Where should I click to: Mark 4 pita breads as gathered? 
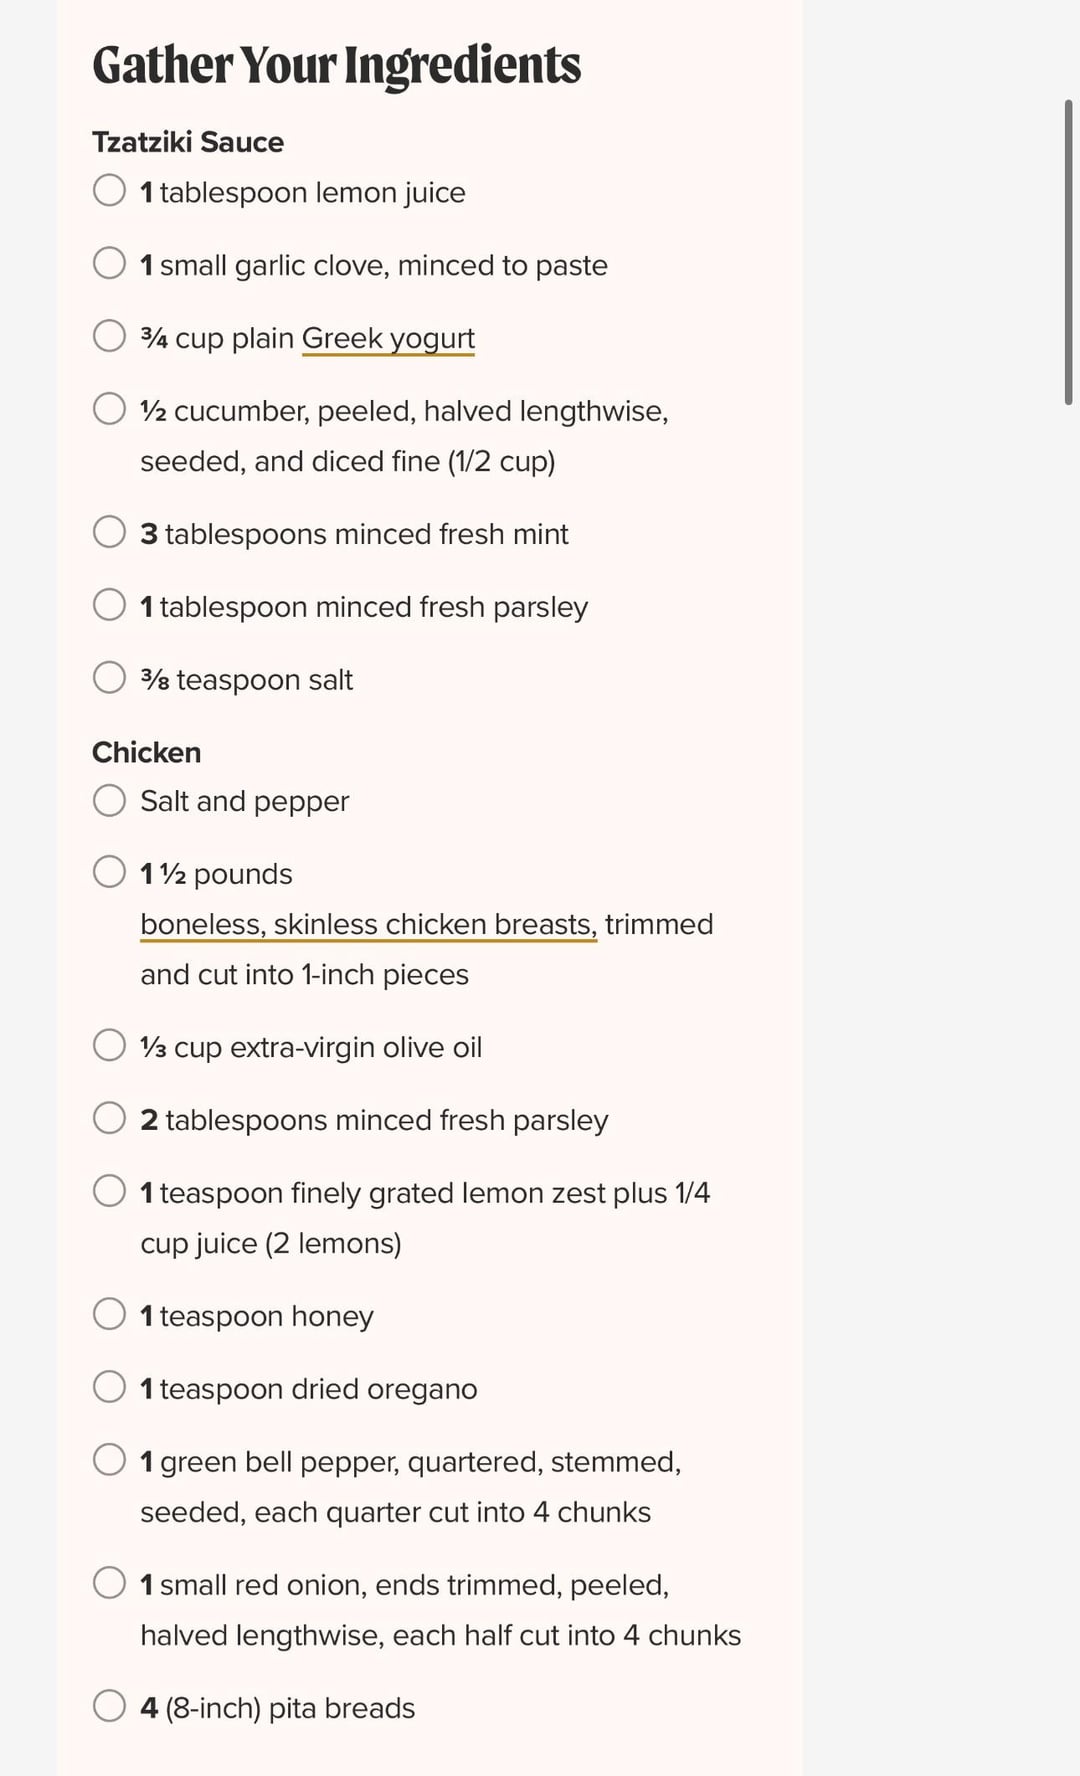pos(109,1706)
